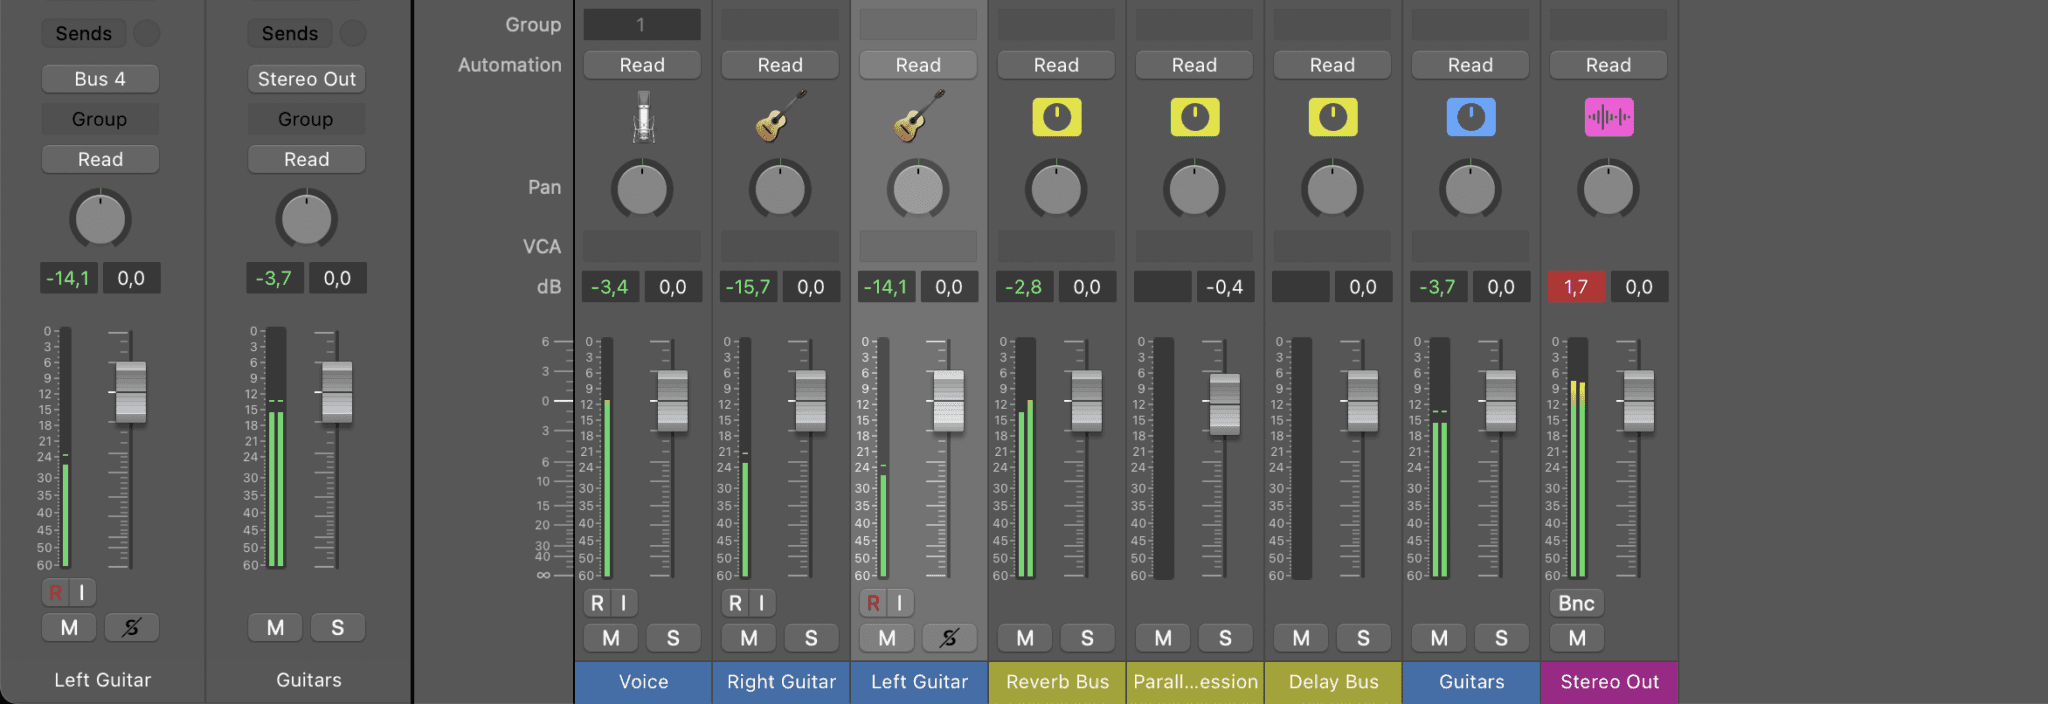Click the Delay Bus volume fader

[1362, 401]
